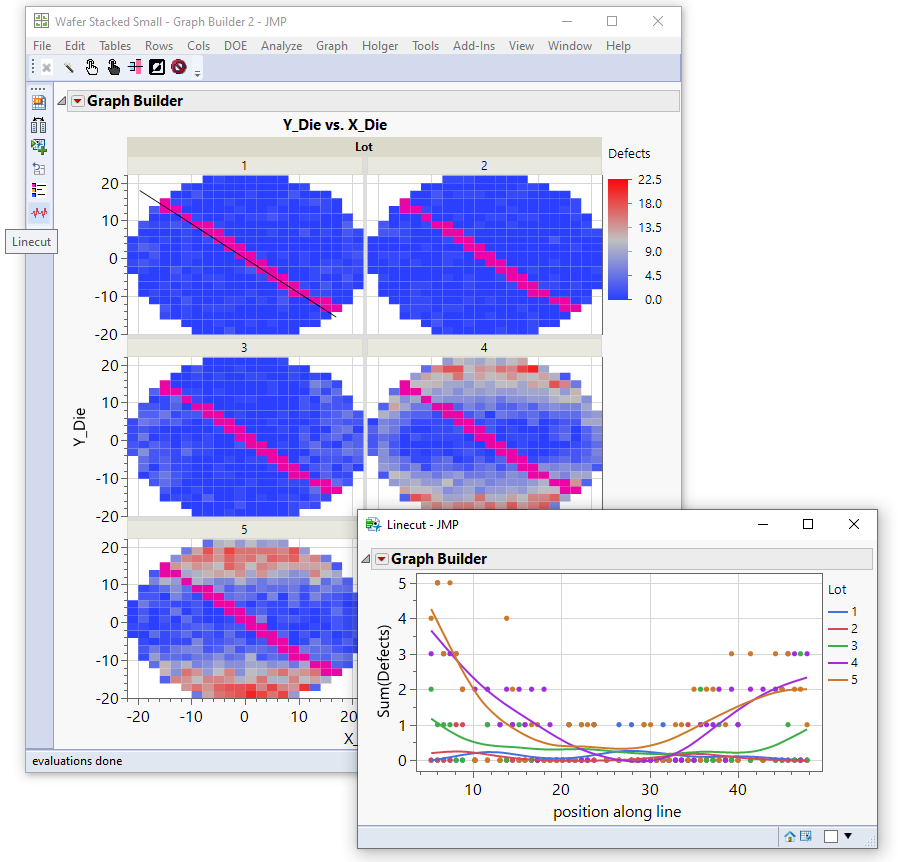Collapse main Graph Builder outline with gray triangle
The height and width of the screenshot is (862, 898).
[61, 101]
